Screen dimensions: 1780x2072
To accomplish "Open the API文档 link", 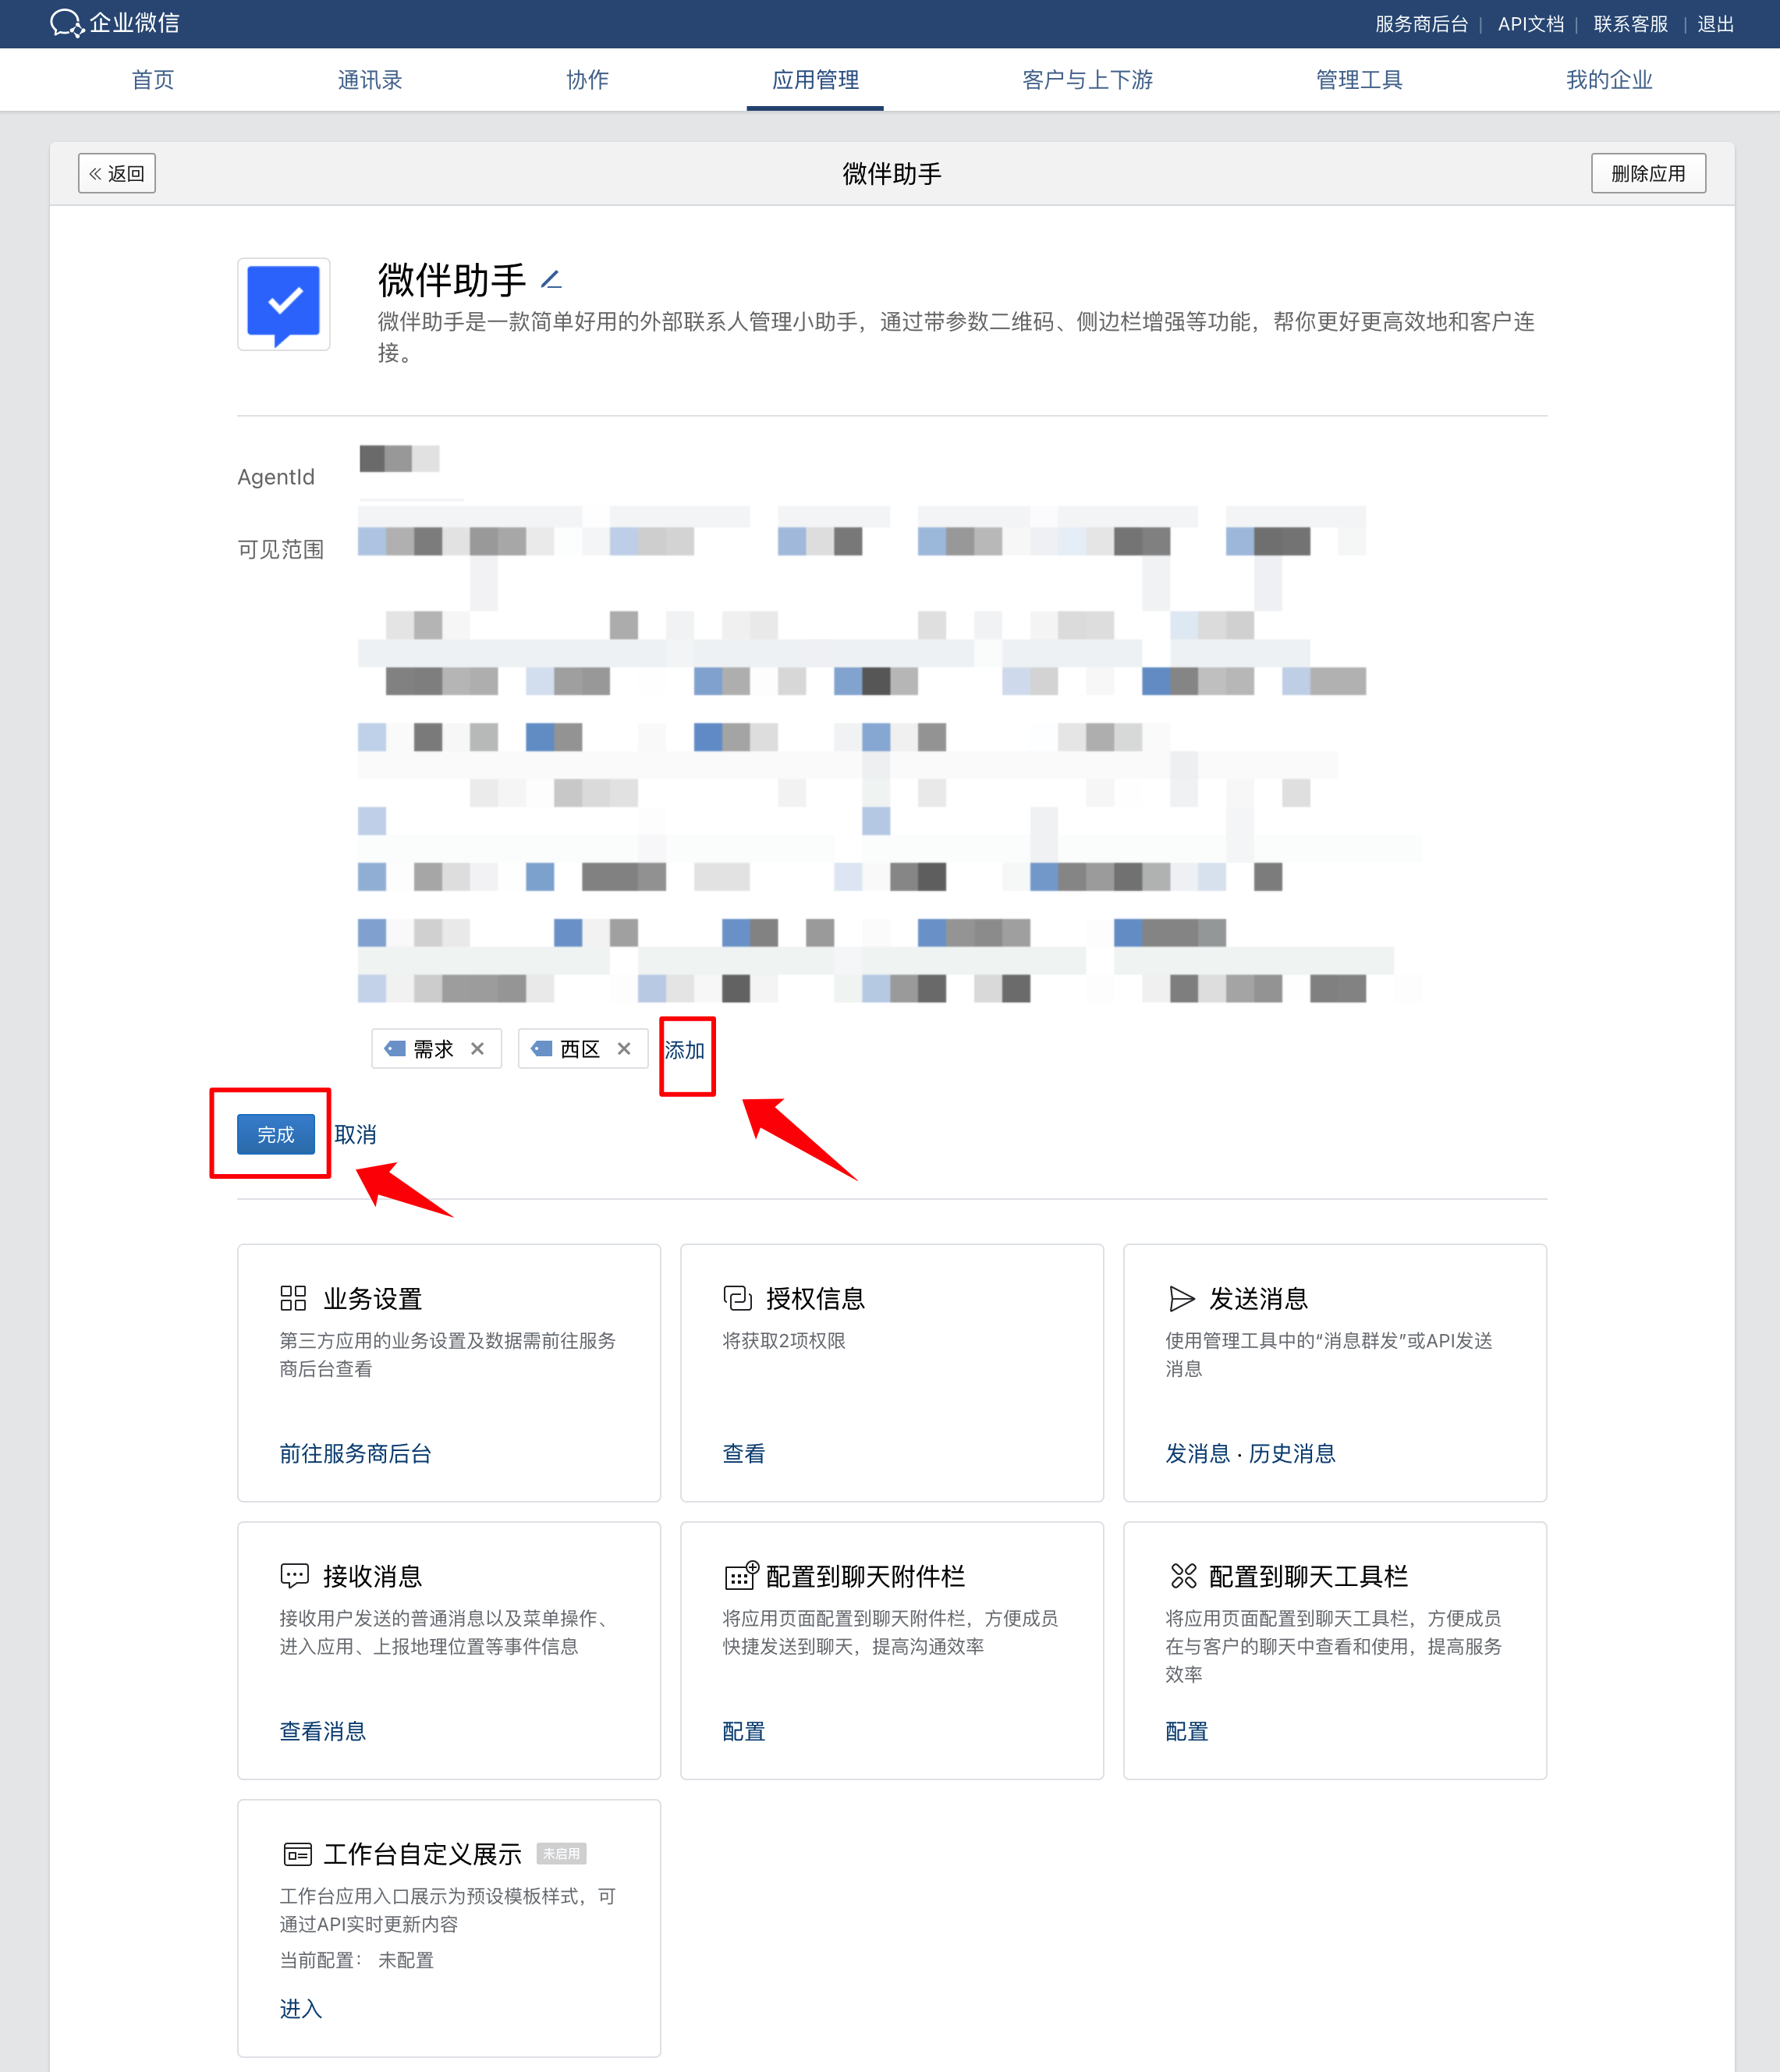I will pyautogui.click(x=1530, y=24).
